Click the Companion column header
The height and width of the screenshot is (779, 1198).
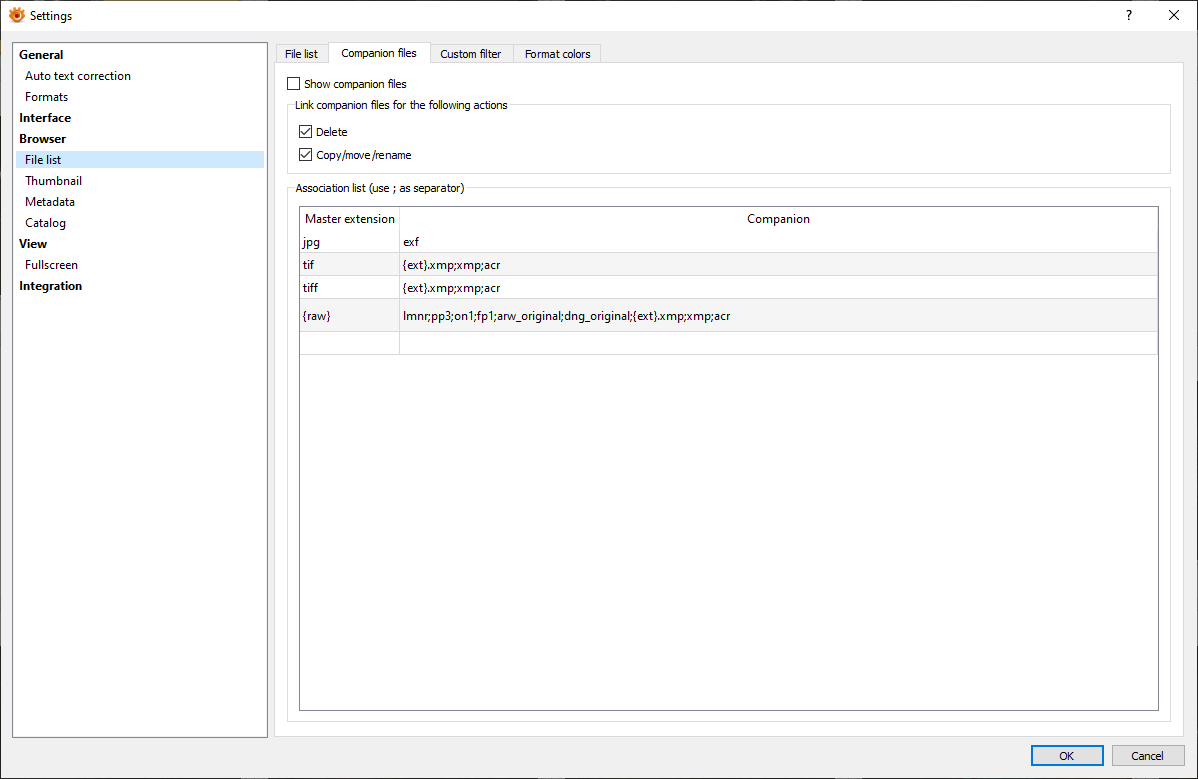[778, 219]
